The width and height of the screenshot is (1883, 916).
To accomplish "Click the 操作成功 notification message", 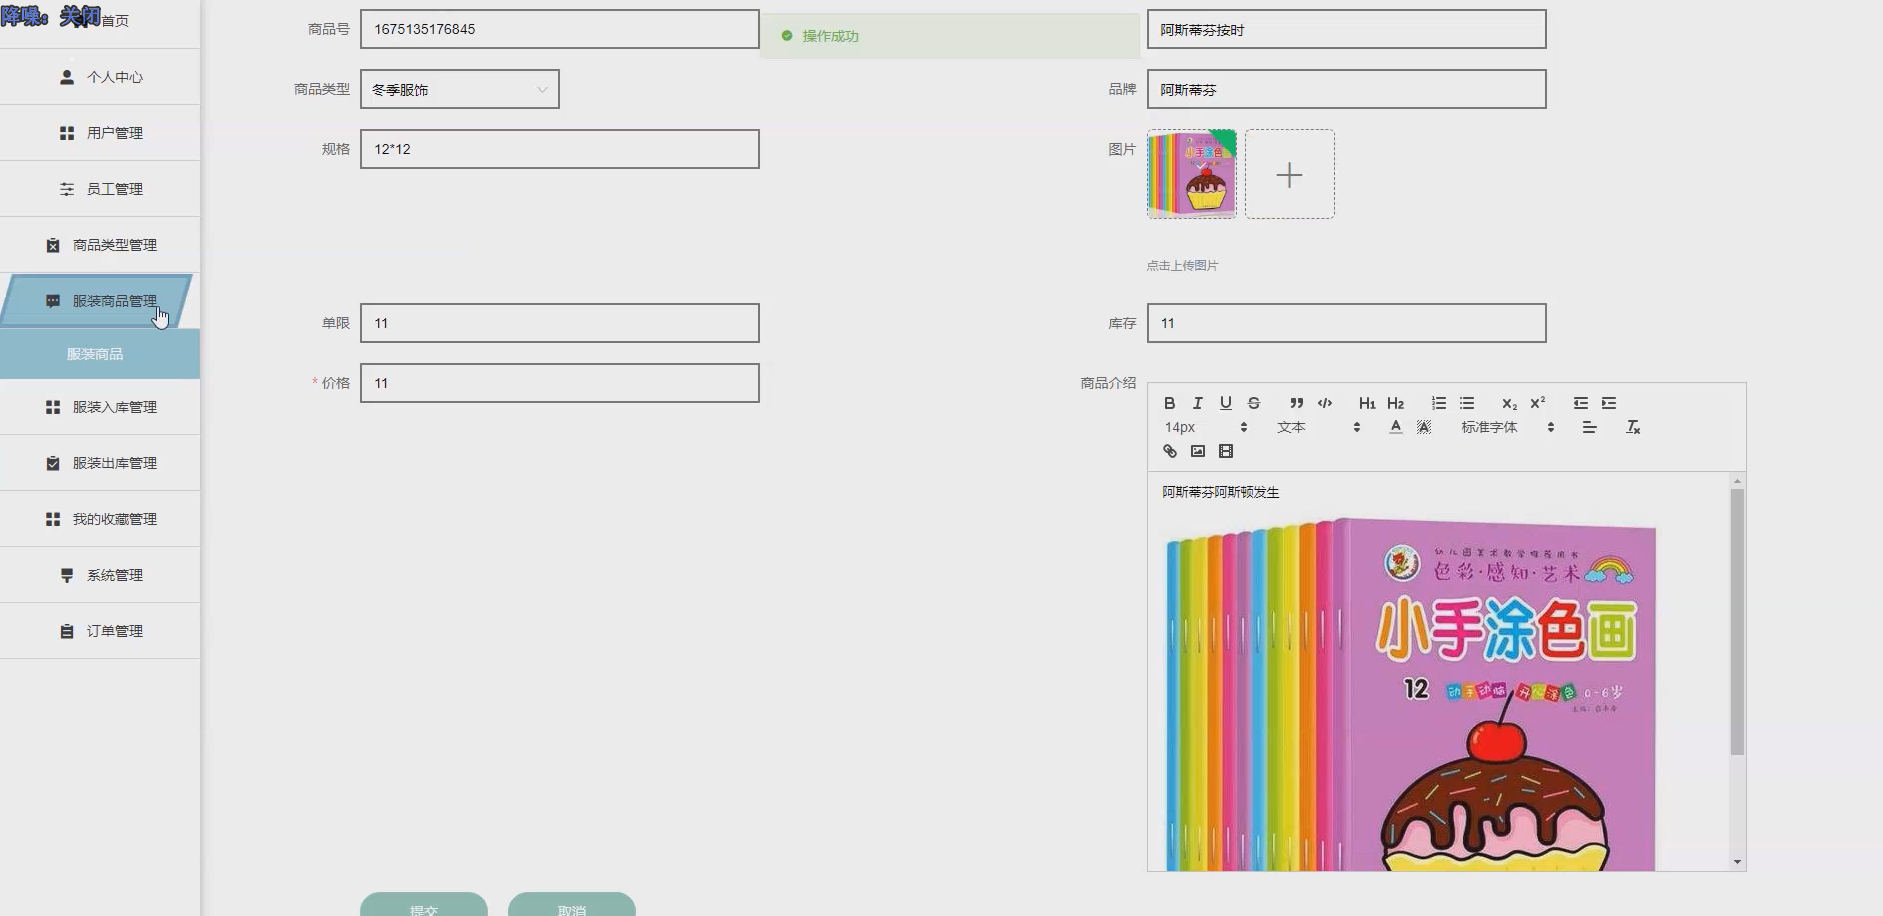I will (x=949, y=36).
